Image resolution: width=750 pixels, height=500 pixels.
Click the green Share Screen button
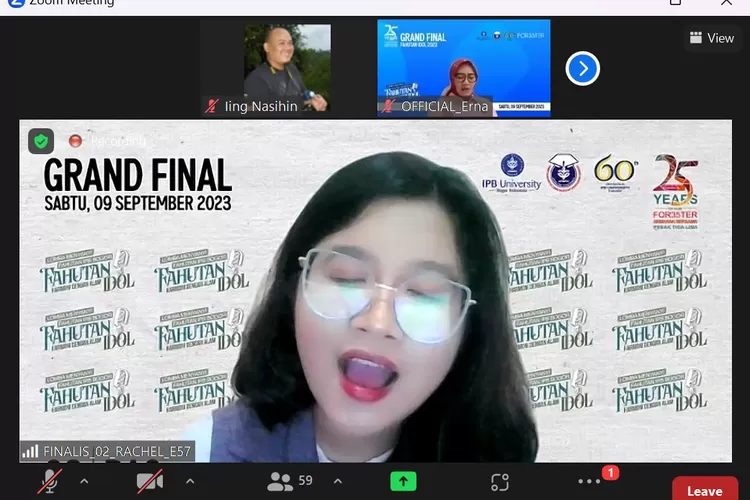[403, 481]
